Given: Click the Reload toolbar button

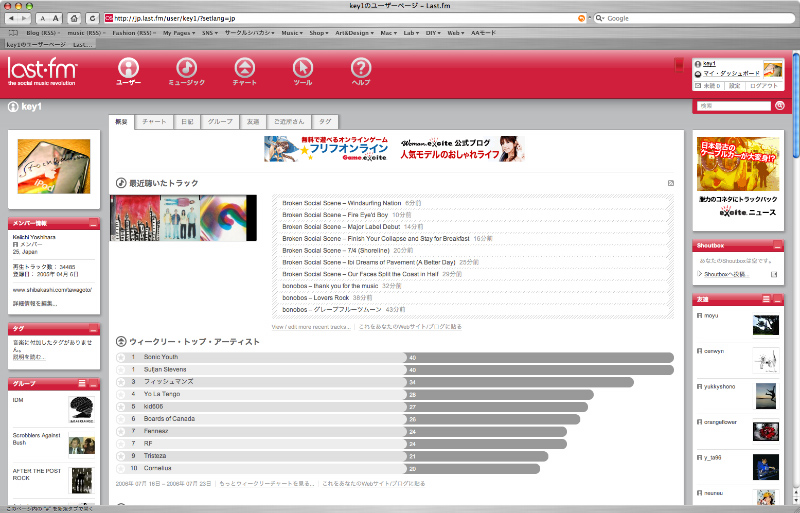Looking at the screenshot, I should pyautogui.click(x=92, y=18).
